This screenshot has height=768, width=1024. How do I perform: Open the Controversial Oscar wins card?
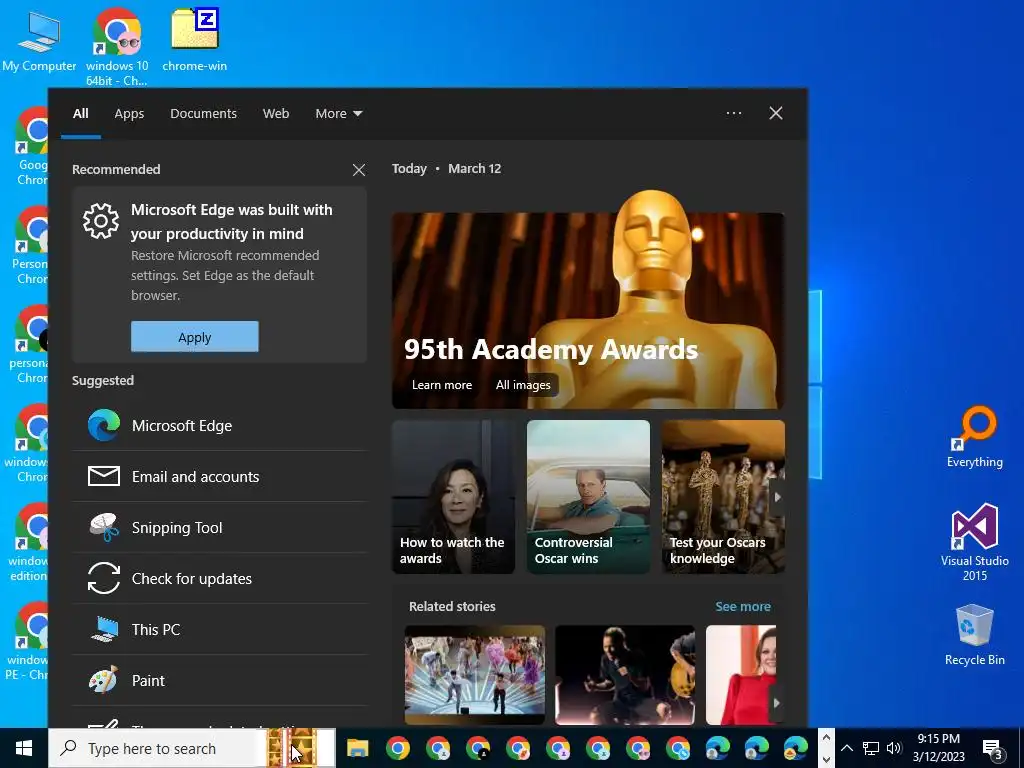tap(588, 497)
